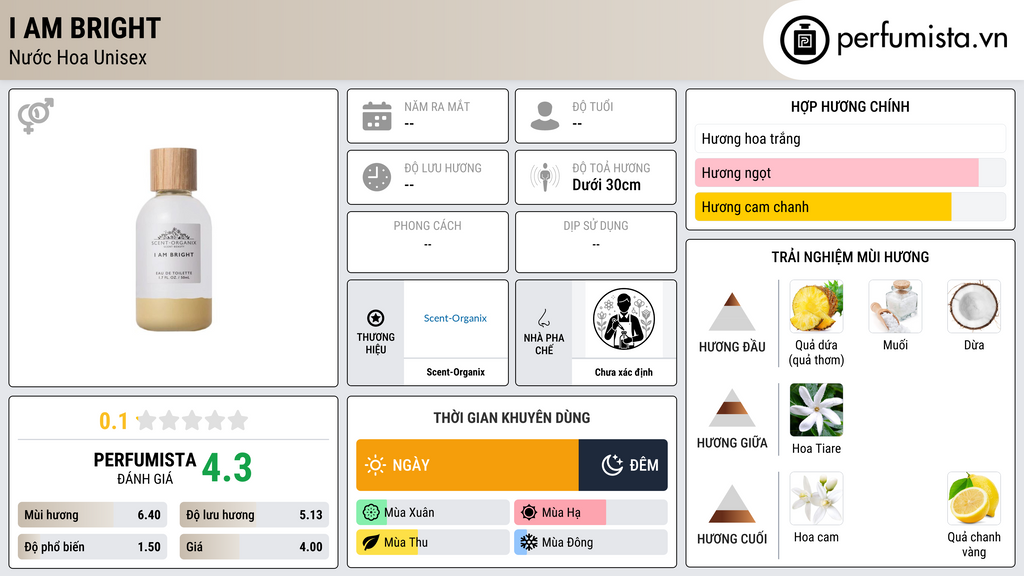Click the person icon beside Độ tuổi
This screenshot has width=1024, height=576.
pos(545,116)
